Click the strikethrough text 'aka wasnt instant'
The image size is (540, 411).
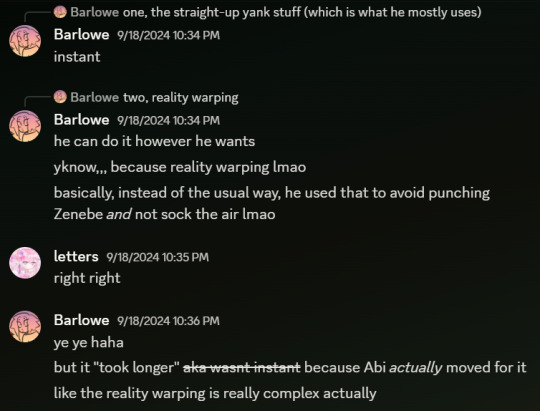(x=242, y=368)
